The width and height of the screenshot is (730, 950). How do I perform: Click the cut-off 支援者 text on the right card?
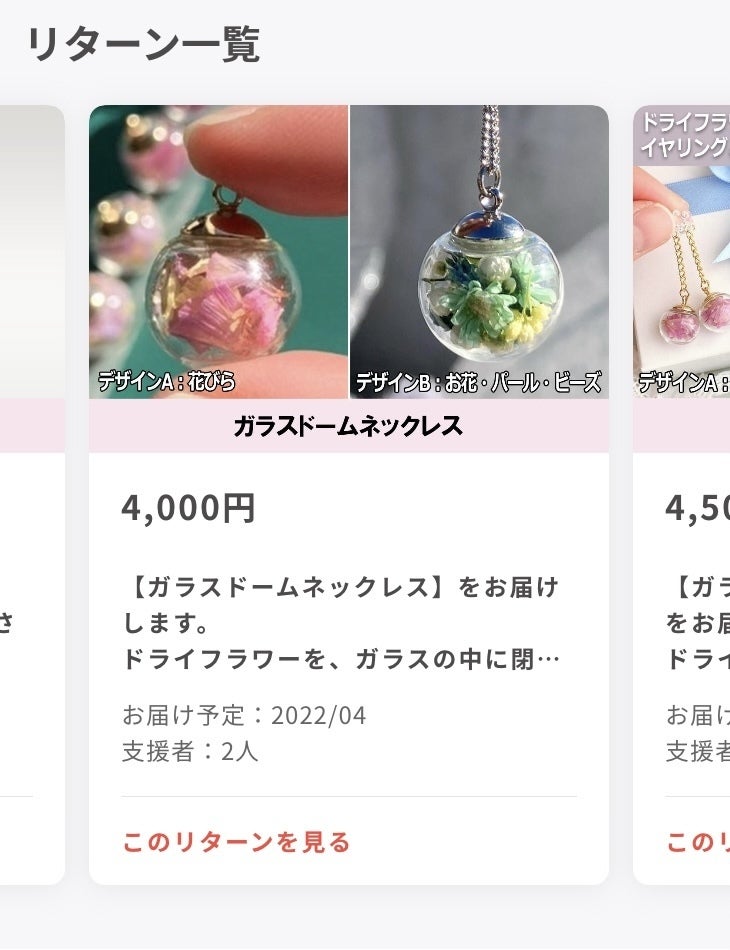(x=698, y=751)
